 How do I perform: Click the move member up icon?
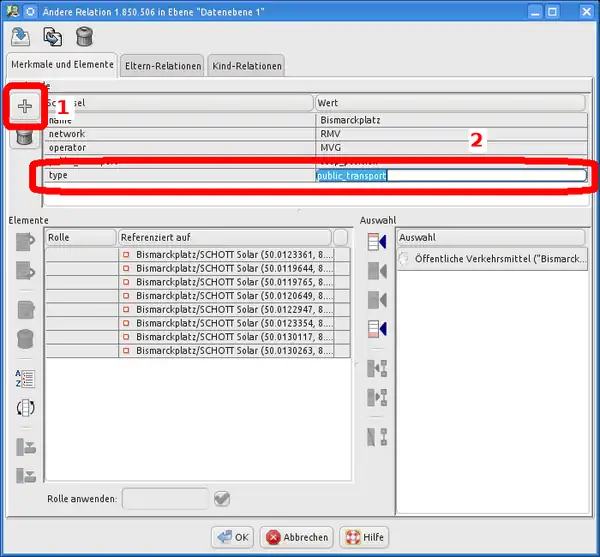click(25, 241)
